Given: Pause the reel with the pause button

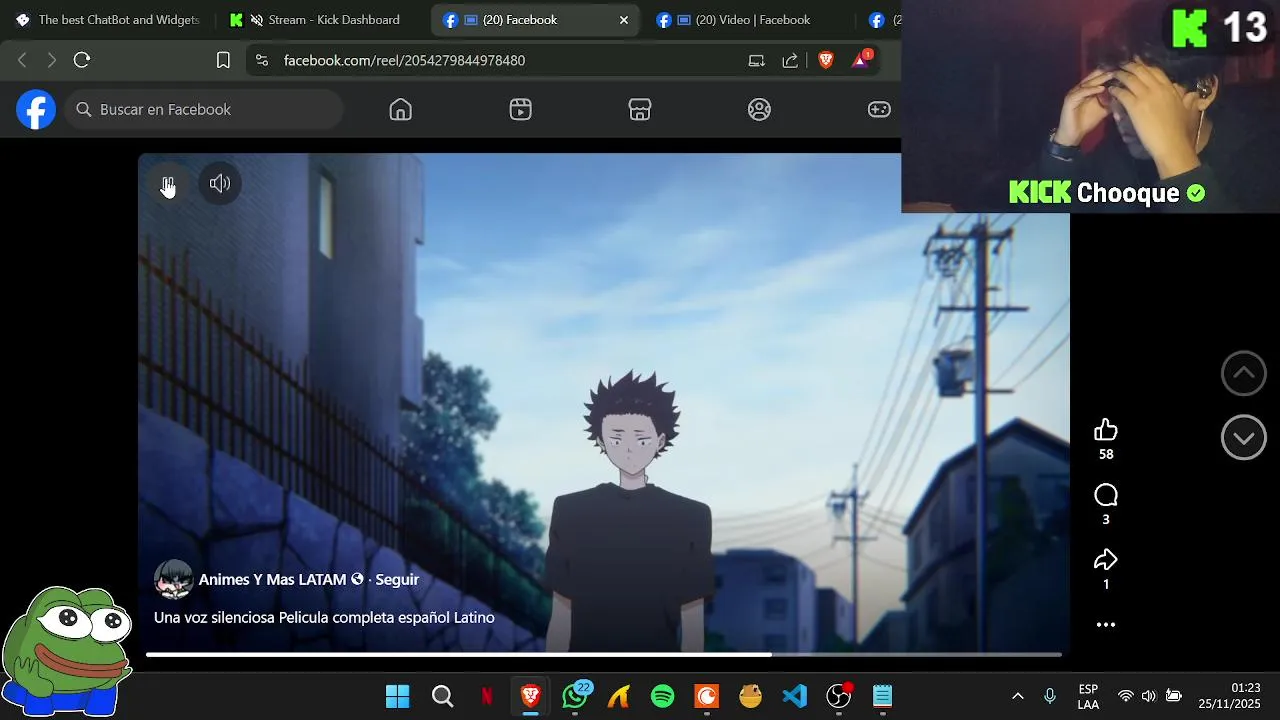Looking at the screenshot, I should click(x=168, y=184).
